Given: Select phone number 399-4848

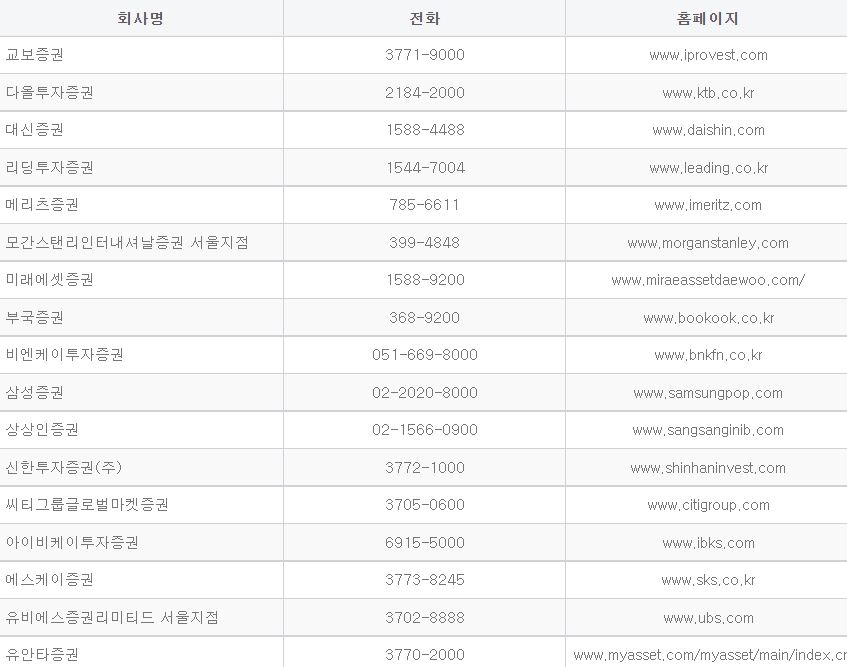Looking at the screenshot, I should click(425, 242).
